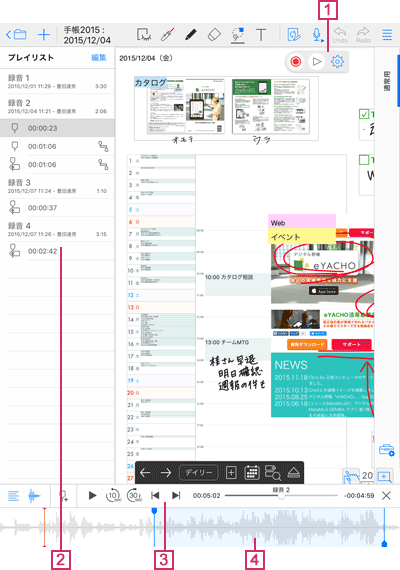The width and height of the screenshot is (400, 570).
Task: Open the microphone recording tool
Action: (x=317, y=35)
